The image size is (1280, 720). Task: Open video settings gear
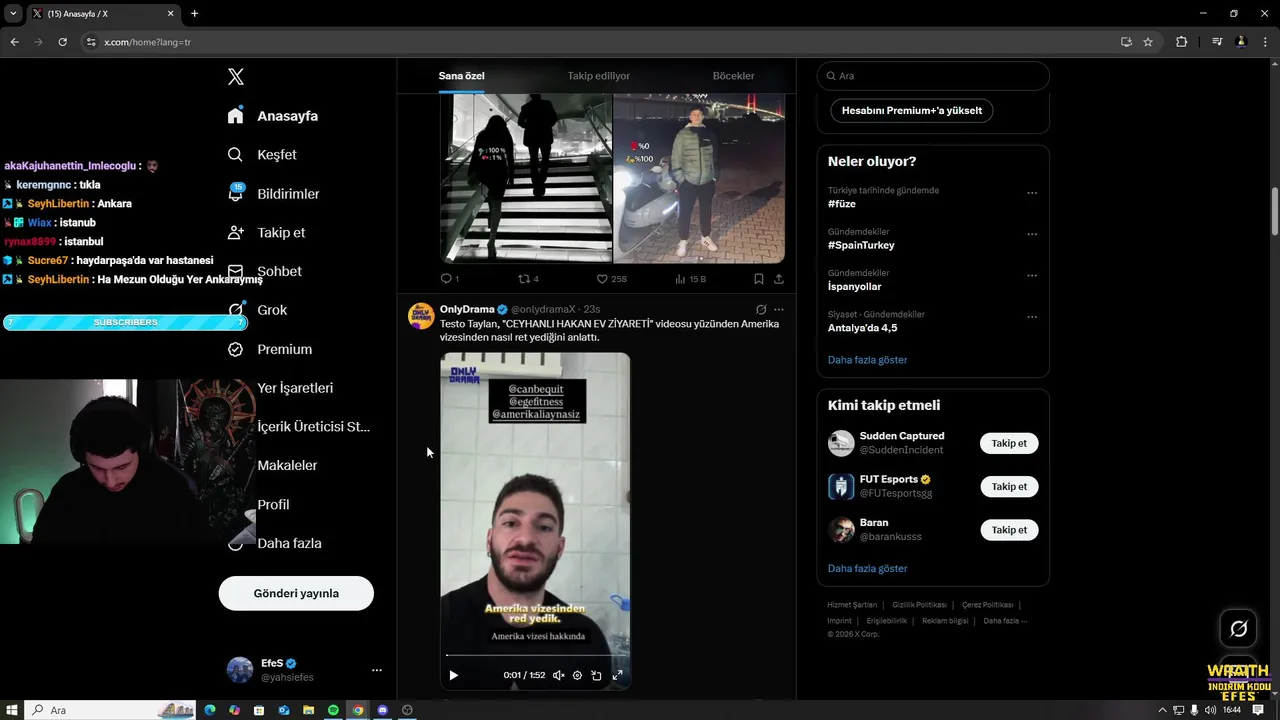pyautogui.click(x=577, y=675)
